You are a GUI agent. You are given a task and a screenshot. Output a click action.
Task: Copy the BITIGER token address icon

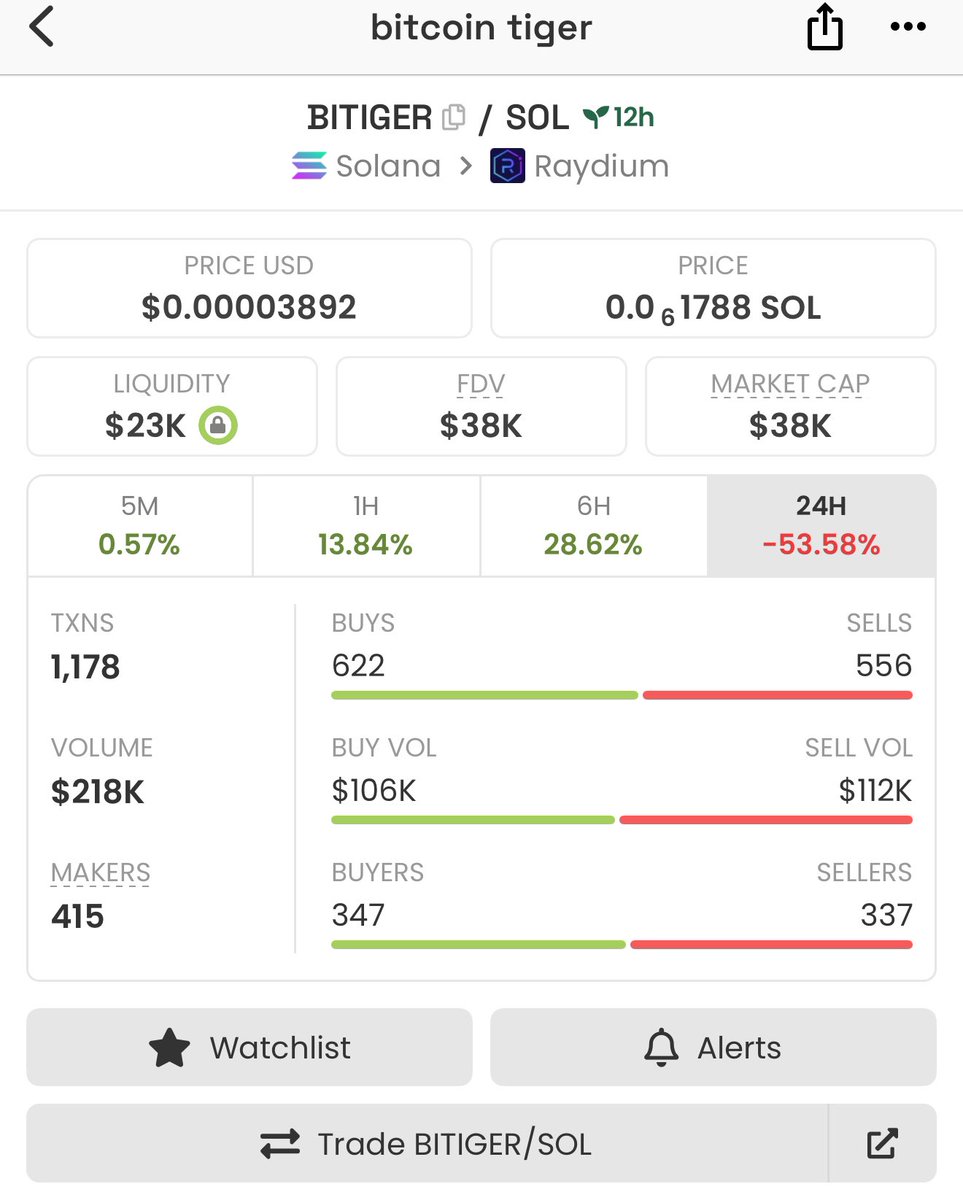(x=454, y=118)
